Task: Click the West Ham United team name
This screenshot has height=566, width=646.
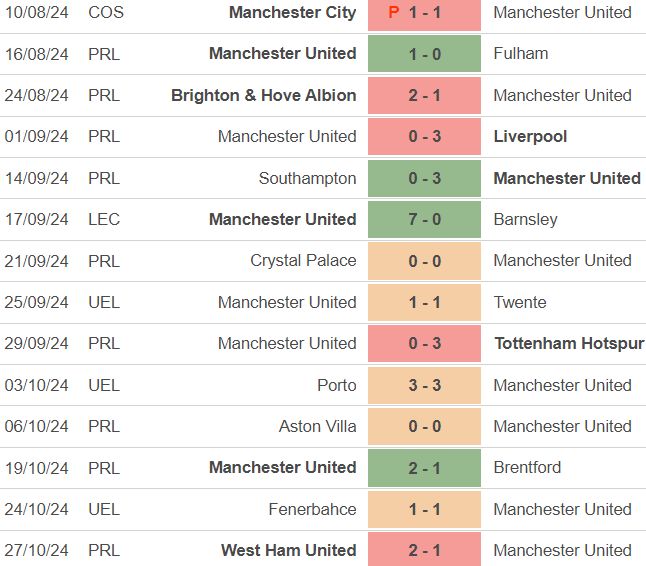Action: (x=288, y=551)
